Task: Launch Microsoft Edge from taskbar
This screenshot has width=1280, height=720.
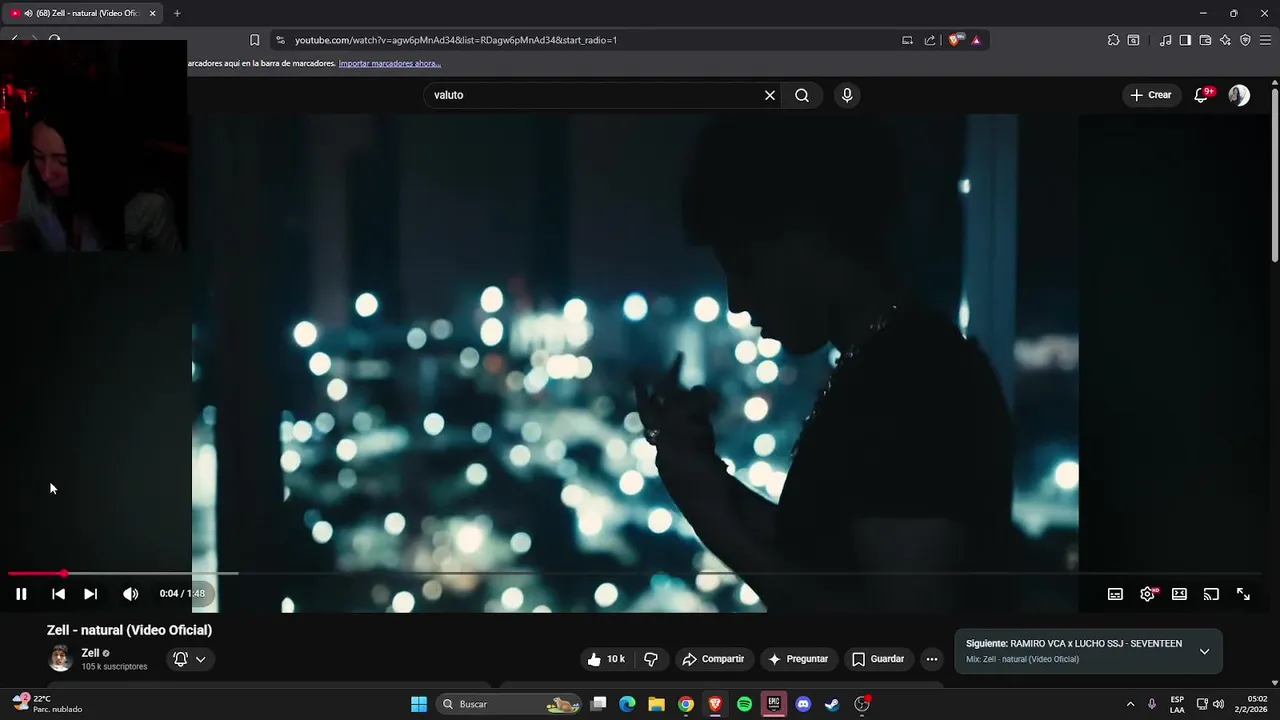Action: (627, 704)
